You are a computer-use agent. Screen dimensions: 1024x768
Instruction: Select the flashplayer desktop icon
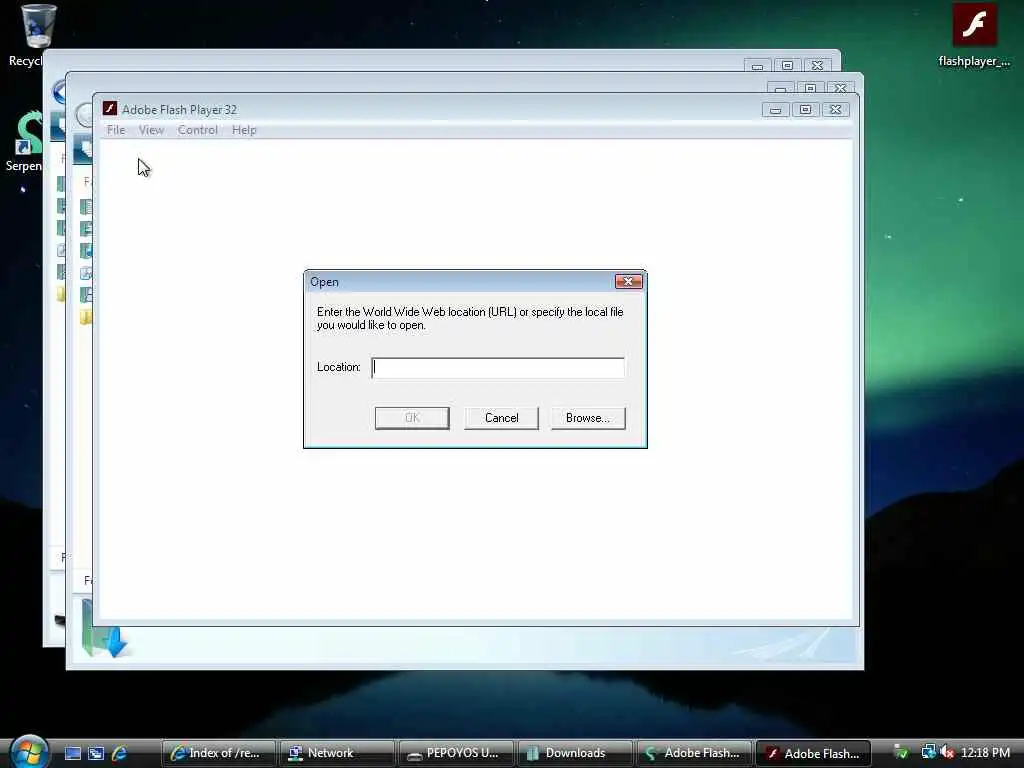pyautogui.click(x=974, y=35)
